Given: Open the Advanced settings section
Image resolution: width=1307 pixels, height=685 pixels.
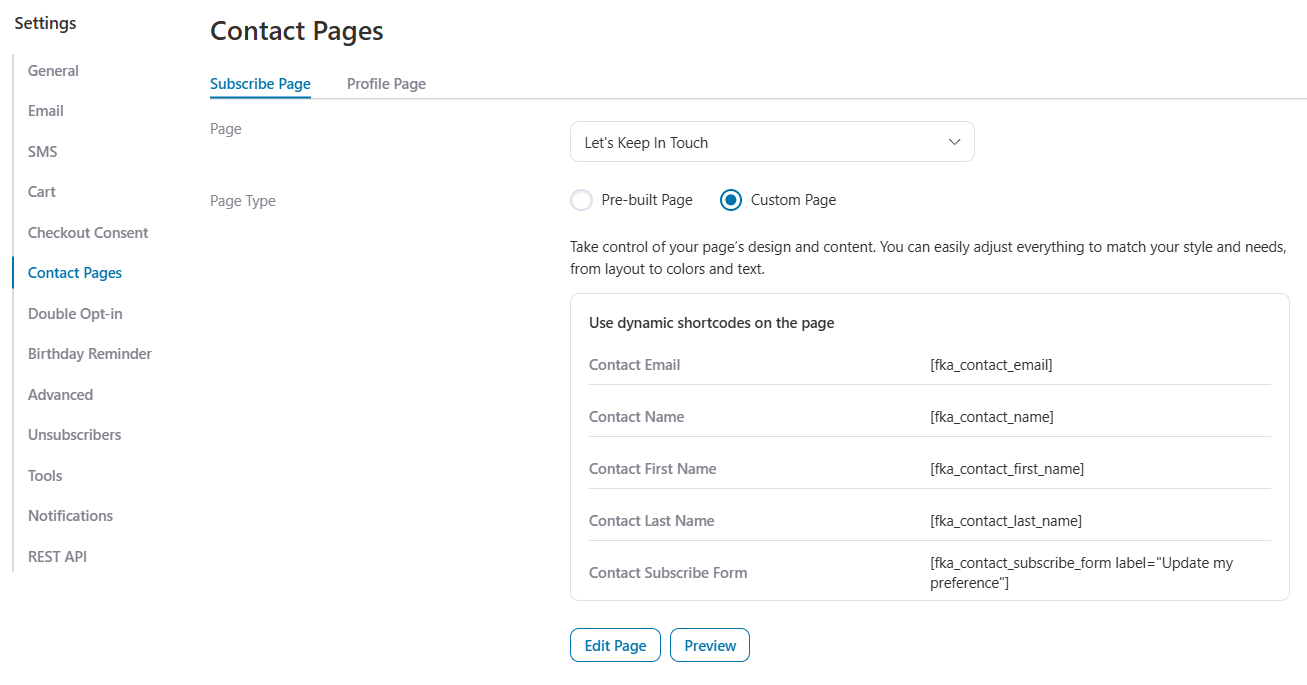Looking at the screenshot, I should [60, 394].
